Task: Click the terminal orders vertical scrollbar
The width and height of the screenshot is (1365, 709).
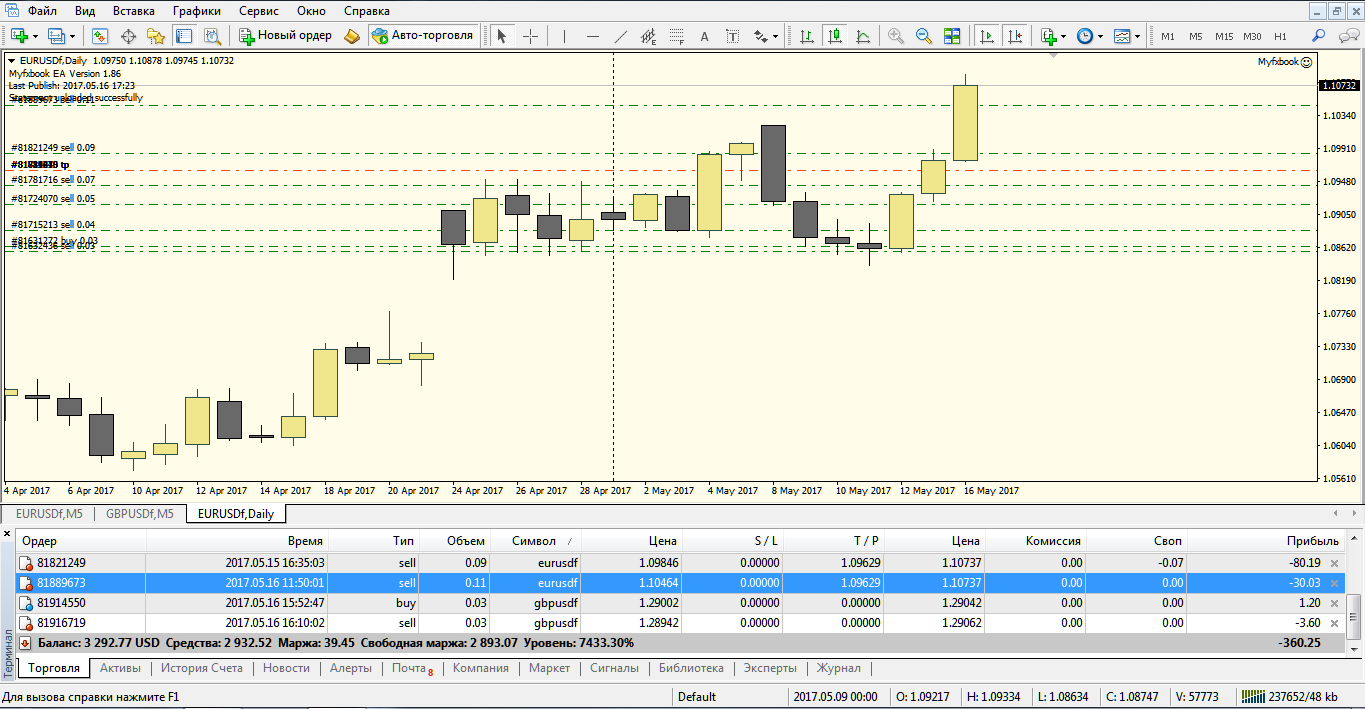Action: 1354,617
